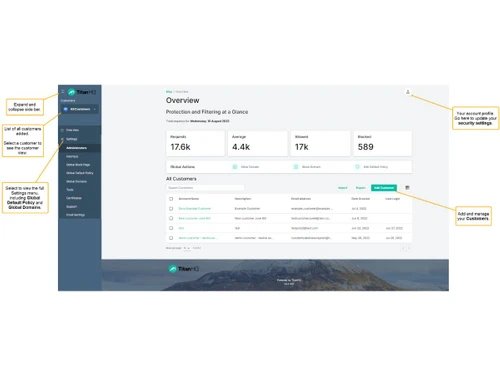500x375 pixels.
Task: Select Support in the Settings submenu
Action: pyautogui.click(x=71, y=207)
